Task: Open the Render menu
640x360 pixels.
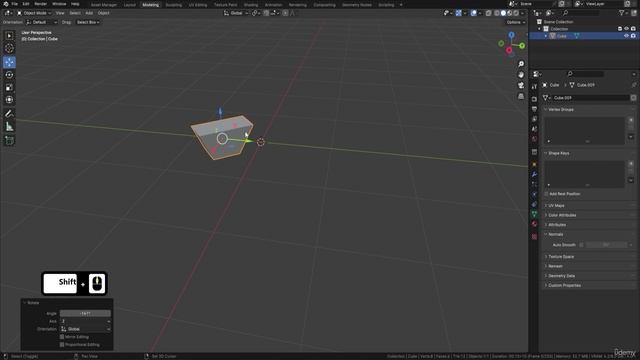Action: tap(40, 4)
